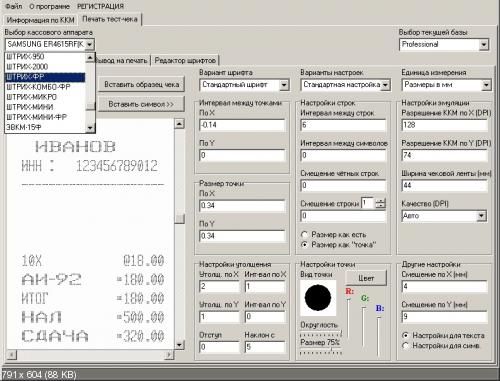Open the Редактор шрифтов tab
The width and height of the screenshot is (500, 381).
click(x=185, y=61)
